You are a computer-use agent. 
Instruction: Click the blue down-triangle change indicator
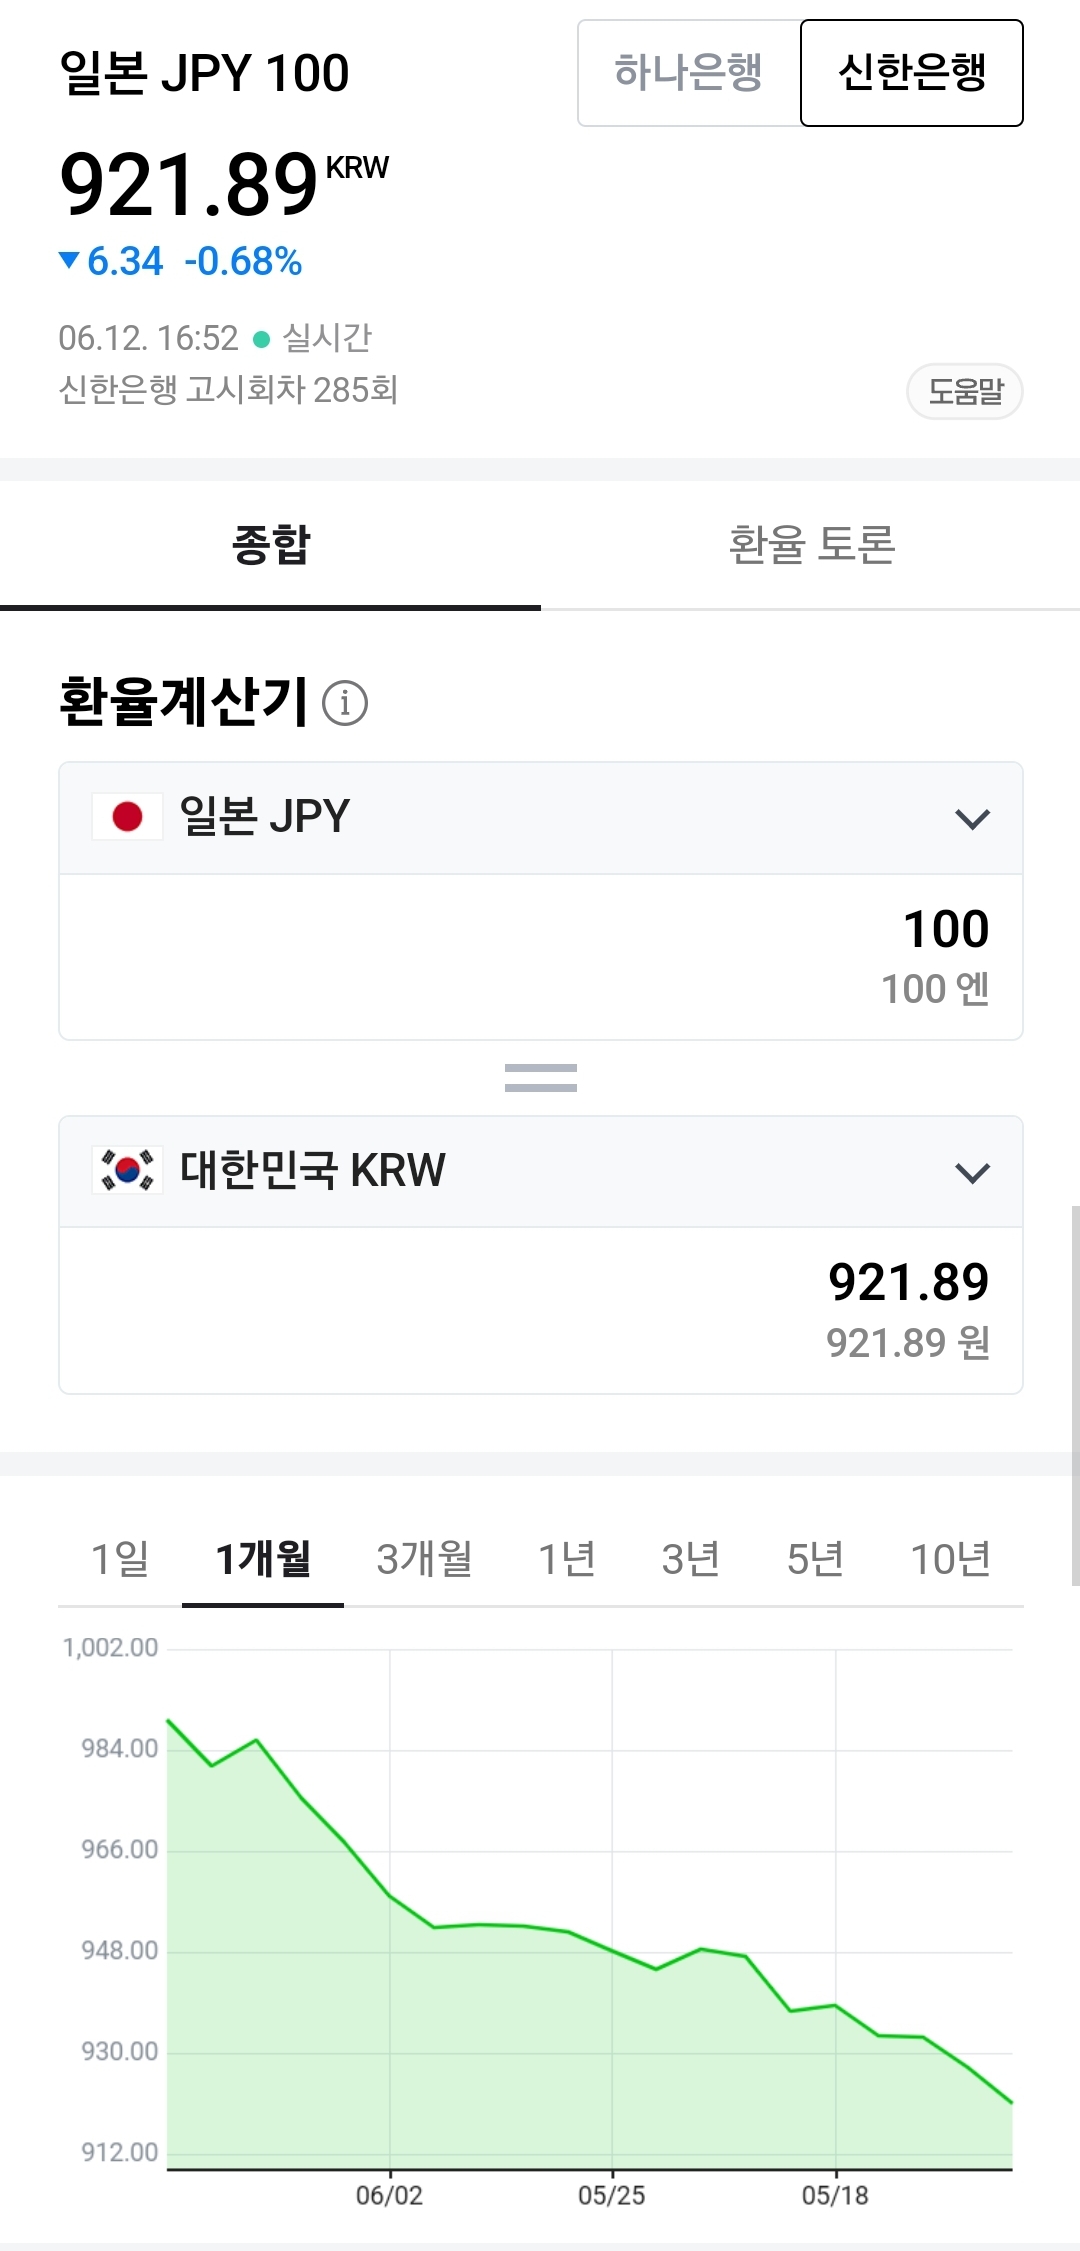point(69,261)
